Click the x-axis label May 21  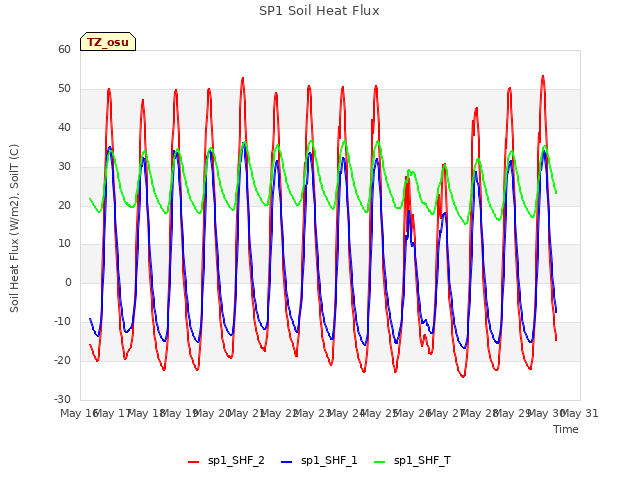246,413
